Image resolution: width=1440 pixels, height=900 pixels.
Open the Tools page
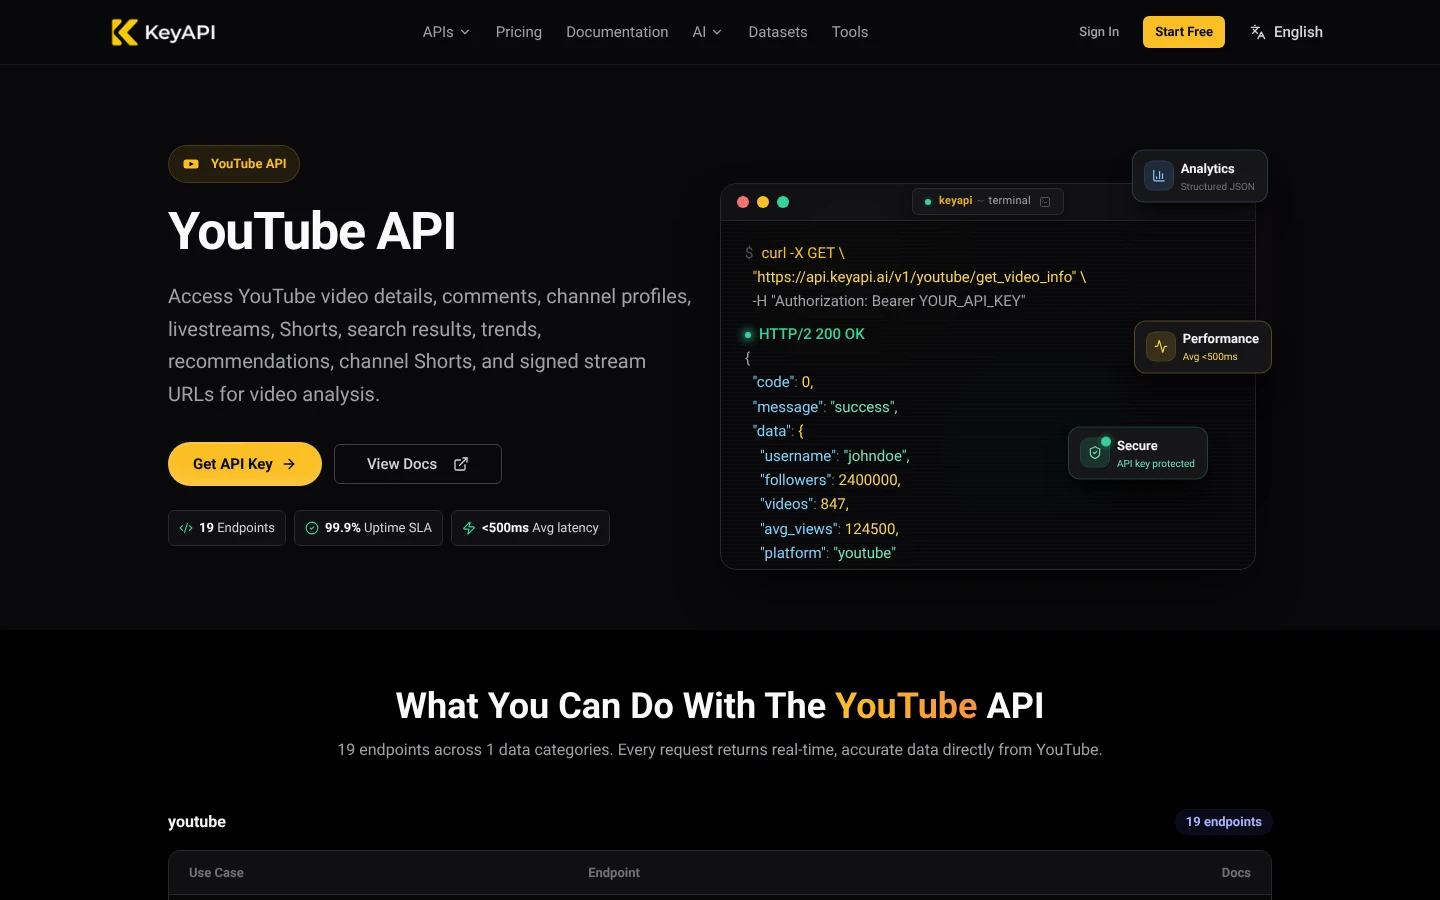[850, 32]
